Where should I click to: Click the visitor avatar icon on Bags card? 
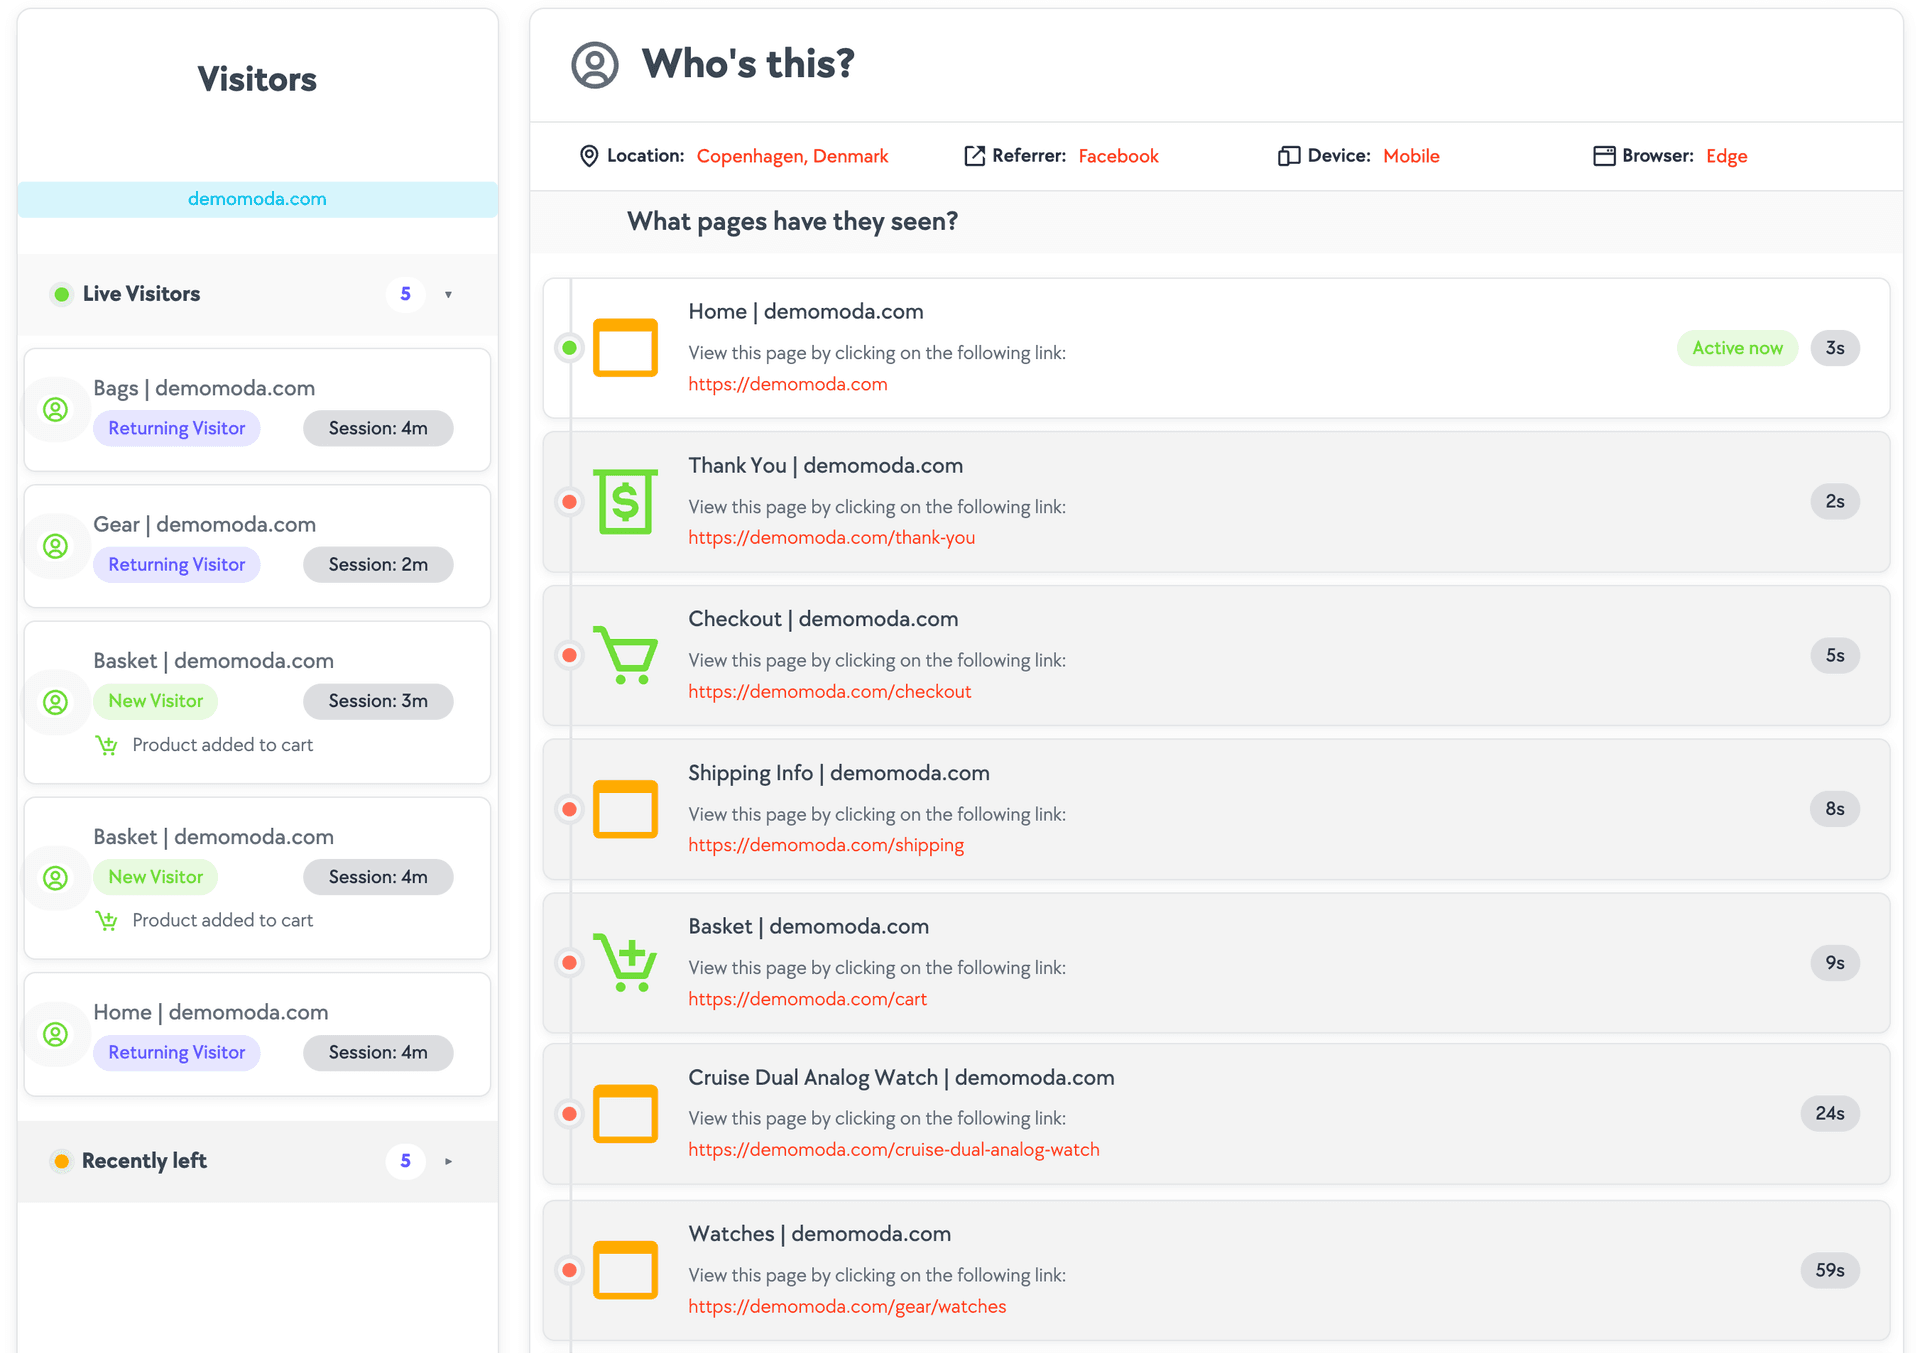(56, 409)
